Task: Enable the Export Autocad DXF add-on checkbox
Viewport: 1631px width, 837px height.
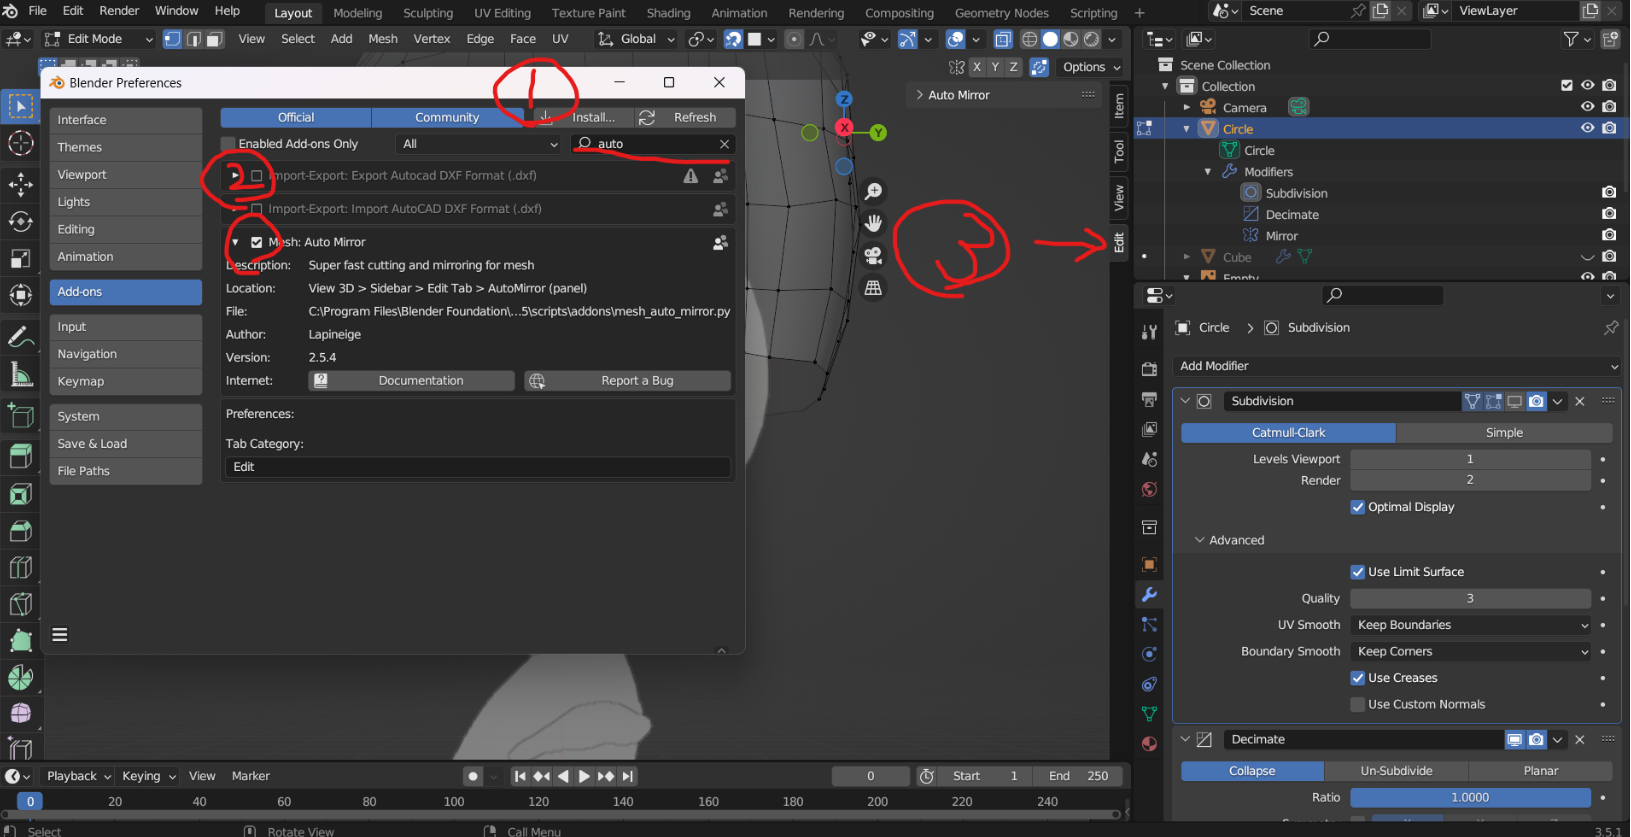Action: click(x=257, y=176)
